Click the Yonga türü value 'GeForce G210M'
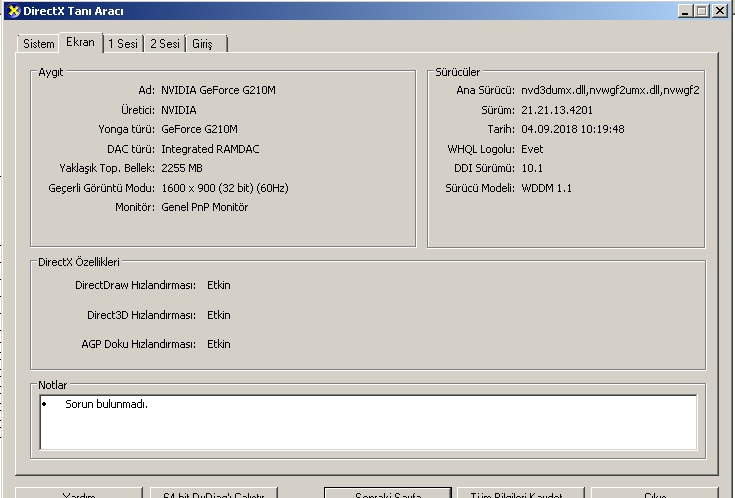Image resolution: width=735 pixels, height=498 pixels. [199, 129]
